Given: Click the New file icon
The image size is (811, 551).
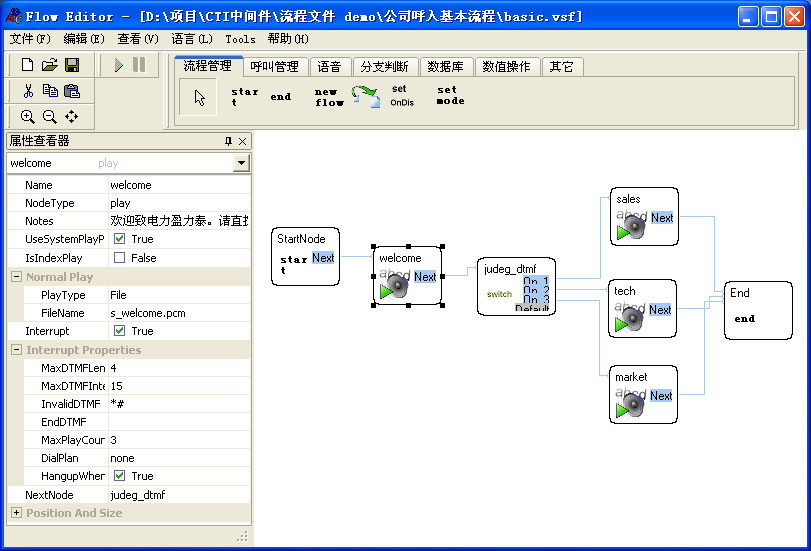Looking at the screenshot, I should tap(28, 65).
